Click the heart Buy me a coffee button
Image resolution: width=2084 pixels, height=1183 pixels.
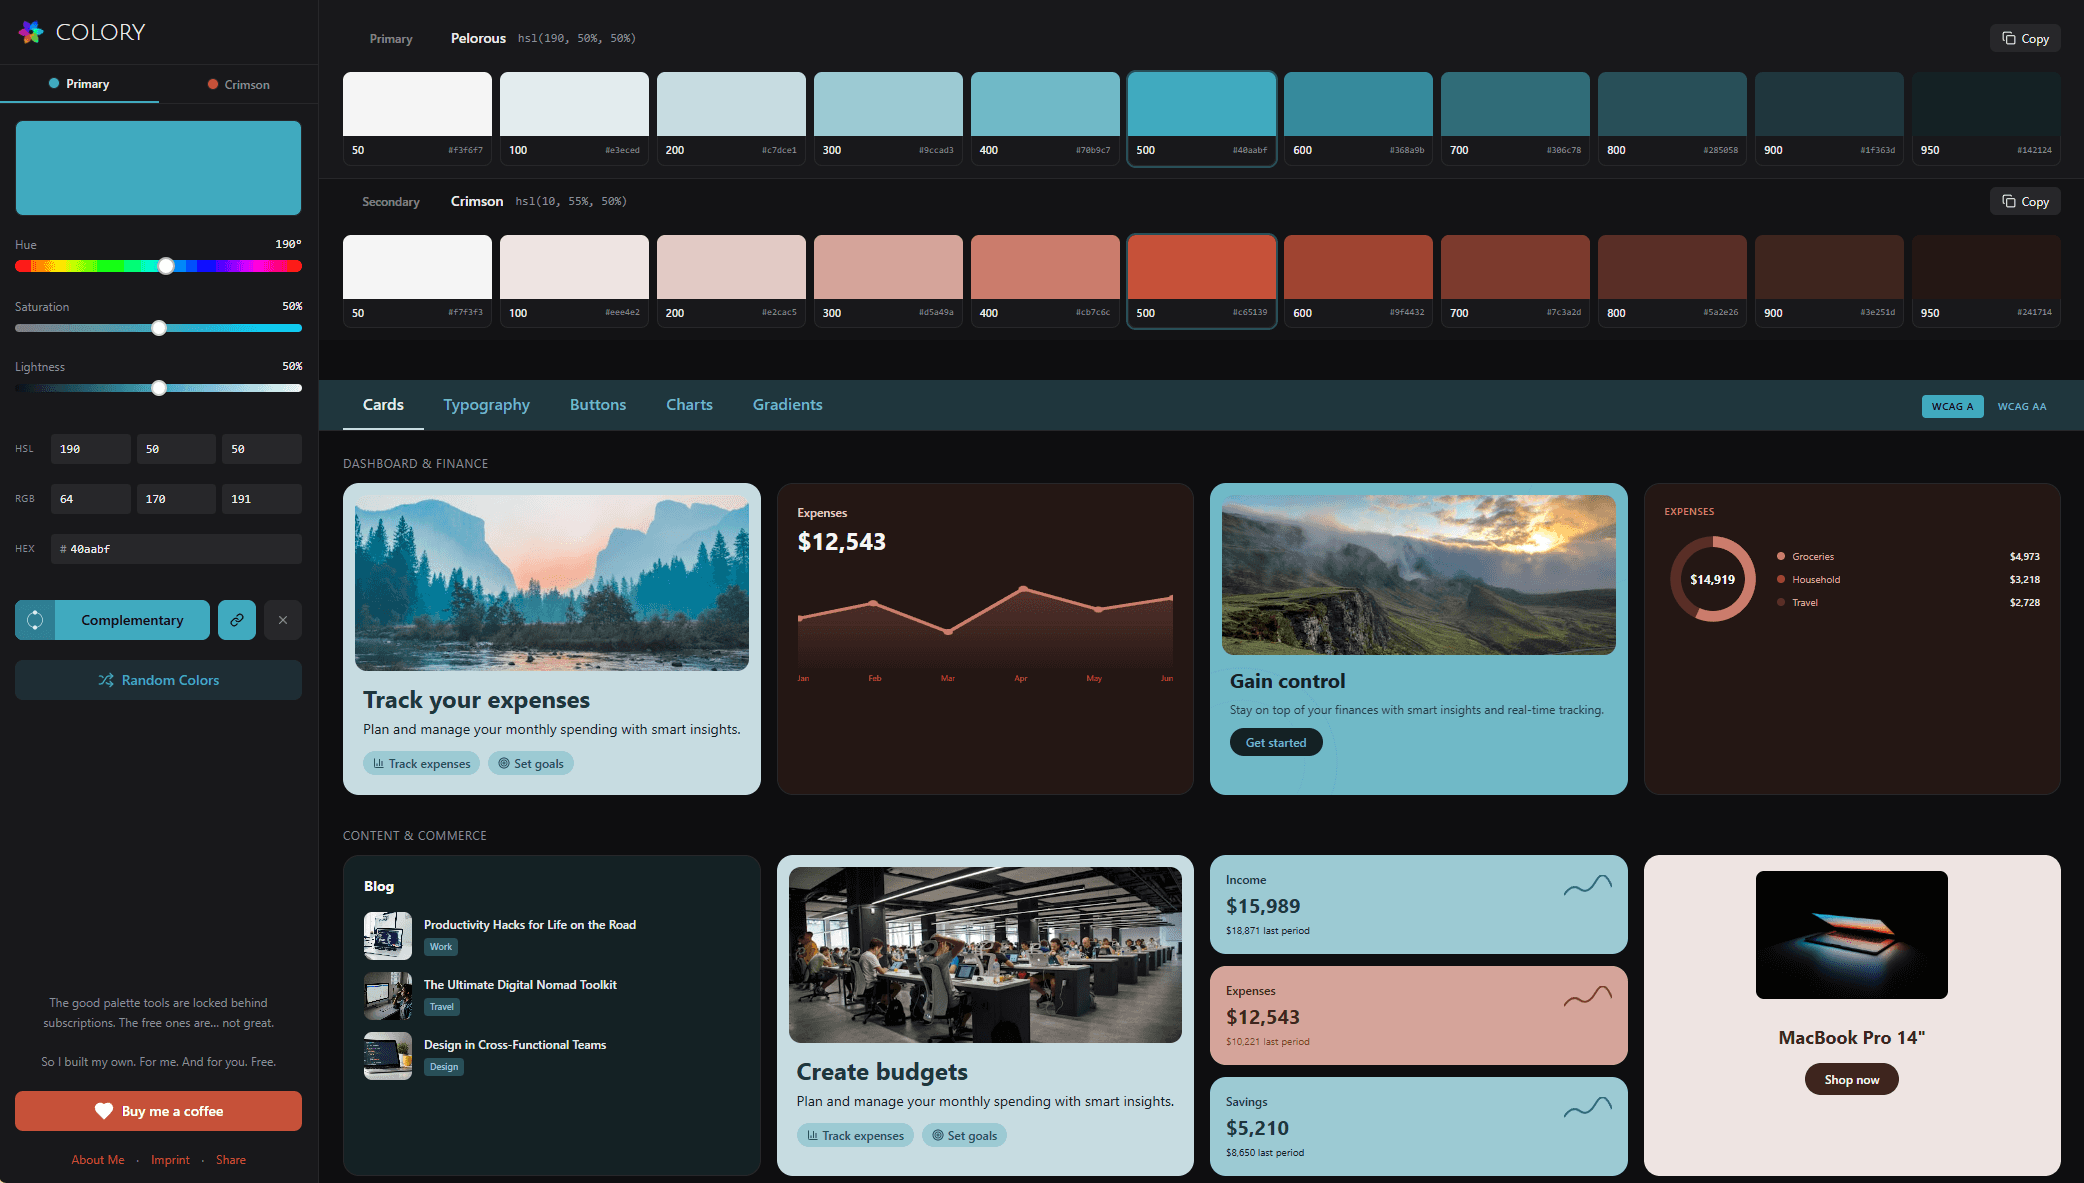tap(158, 1111)
